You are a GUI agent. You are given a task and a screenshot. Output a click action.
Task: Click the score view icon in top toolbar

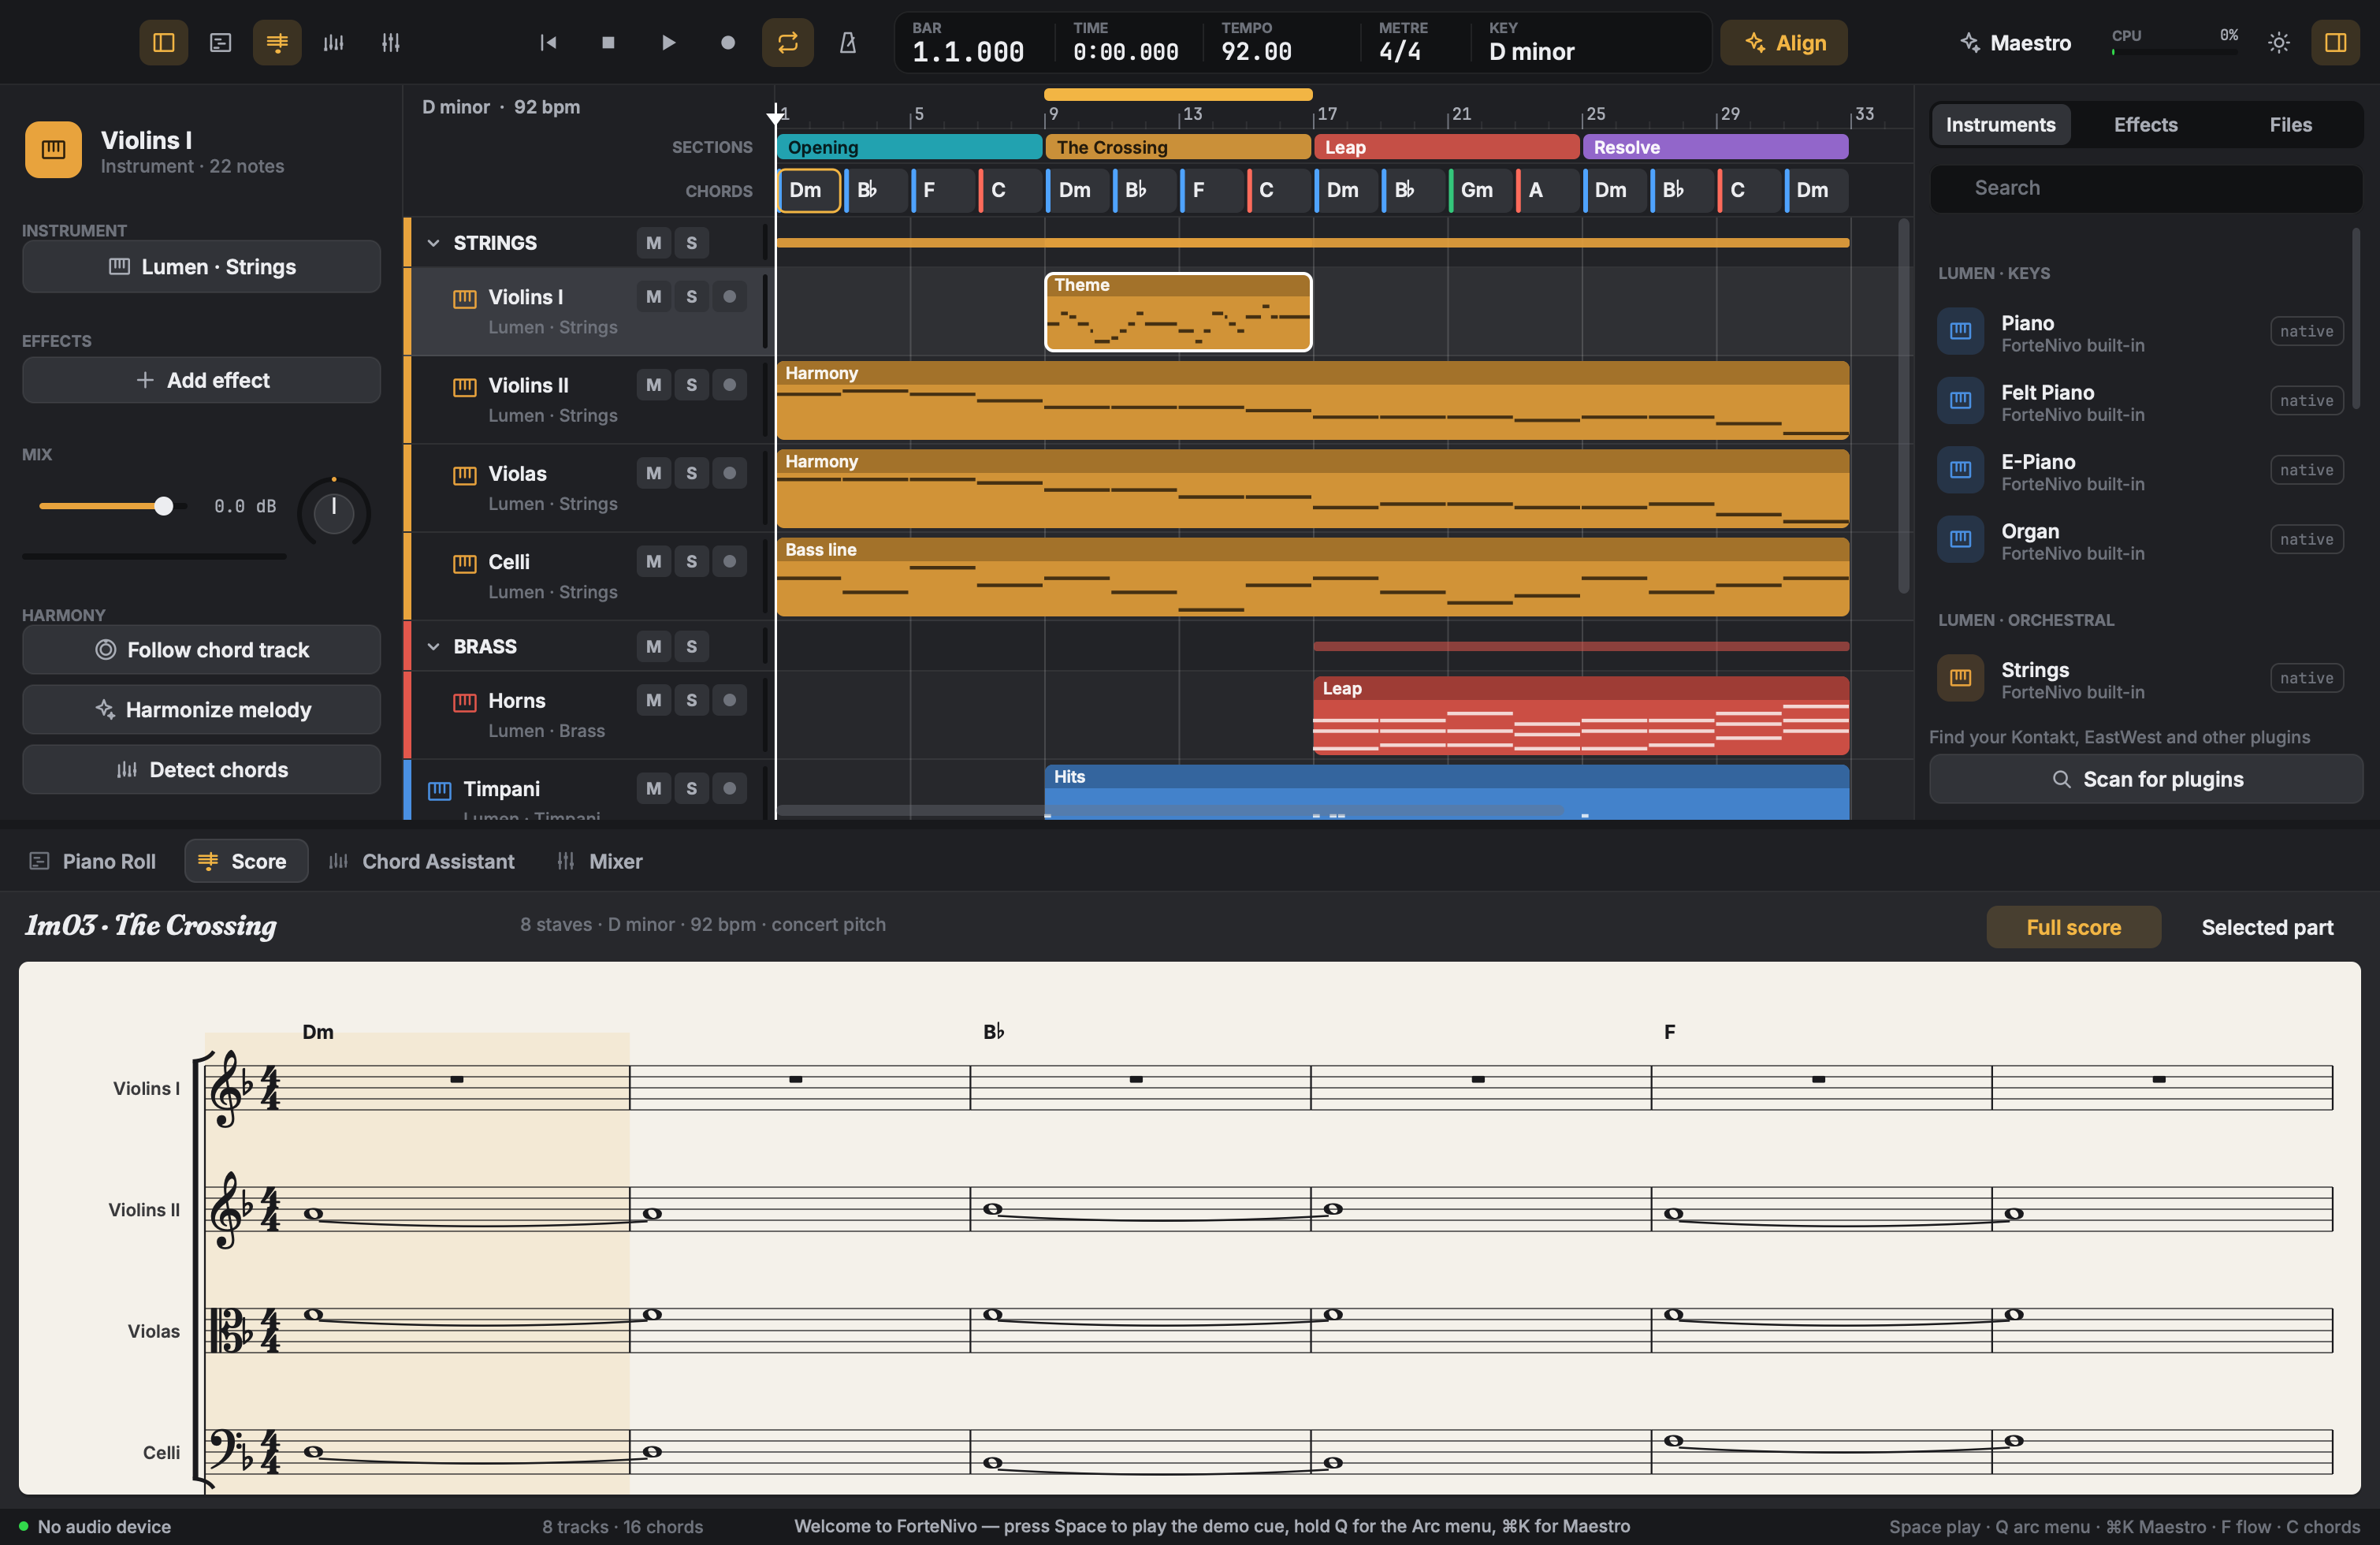(277, 42)
